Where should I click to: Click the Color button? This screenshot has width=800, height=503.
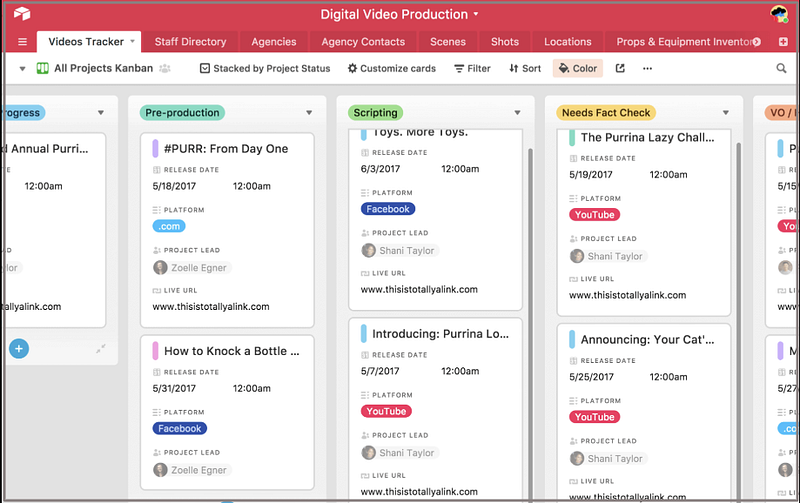tap(578, 68)
